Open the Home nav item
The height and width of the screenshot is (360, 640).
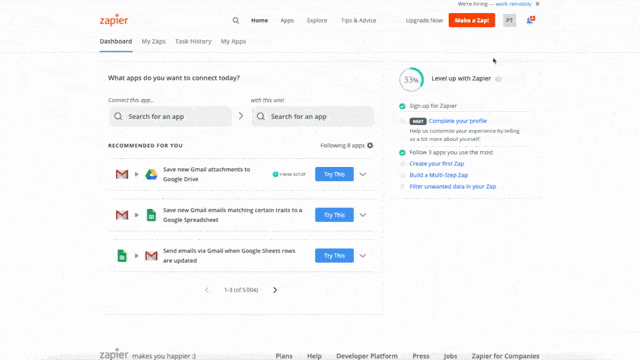tap(260, 20)
